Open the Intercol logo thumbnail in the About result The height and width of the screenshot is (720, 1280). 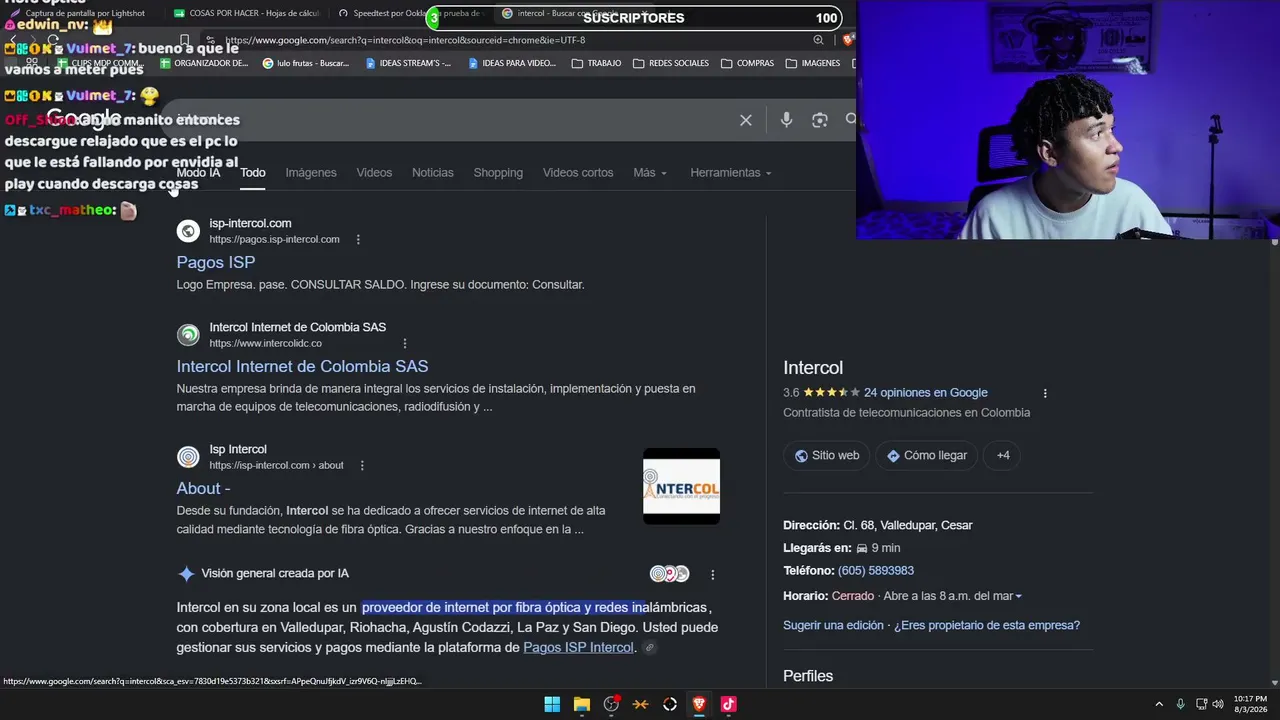tap(681, 487)
